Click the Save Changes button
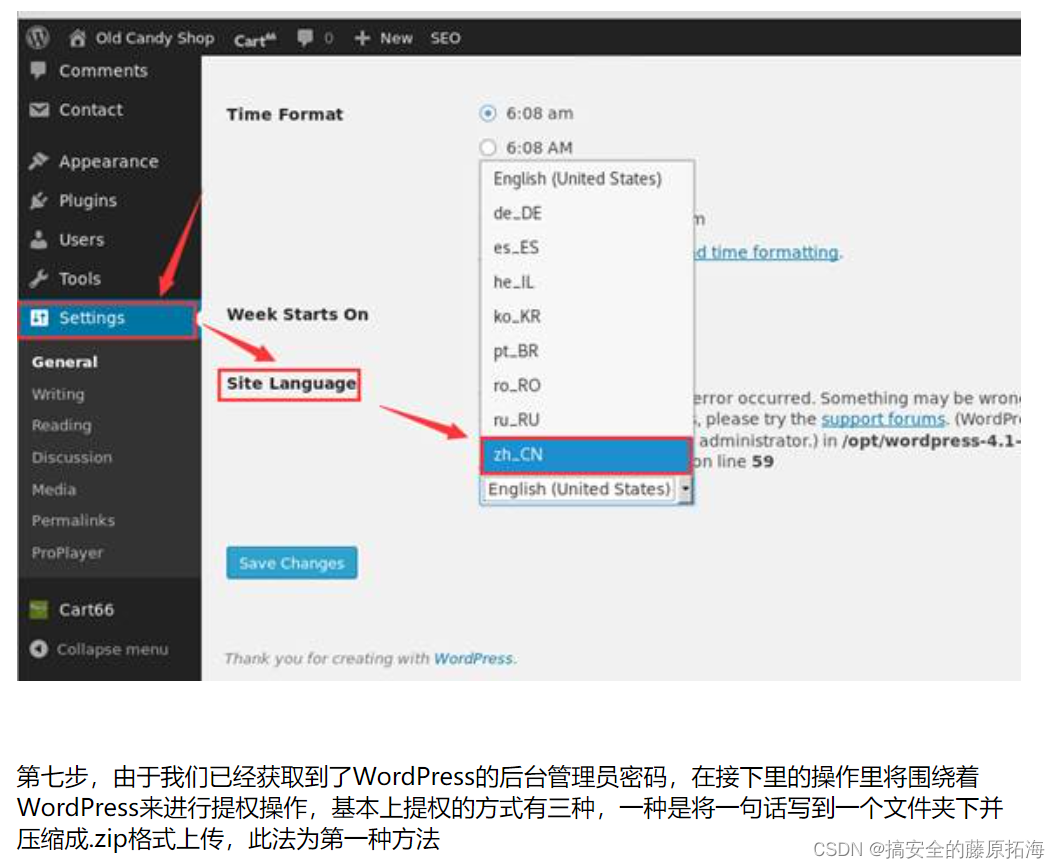Screen dimensions: 1060x868 pos(291,563)
